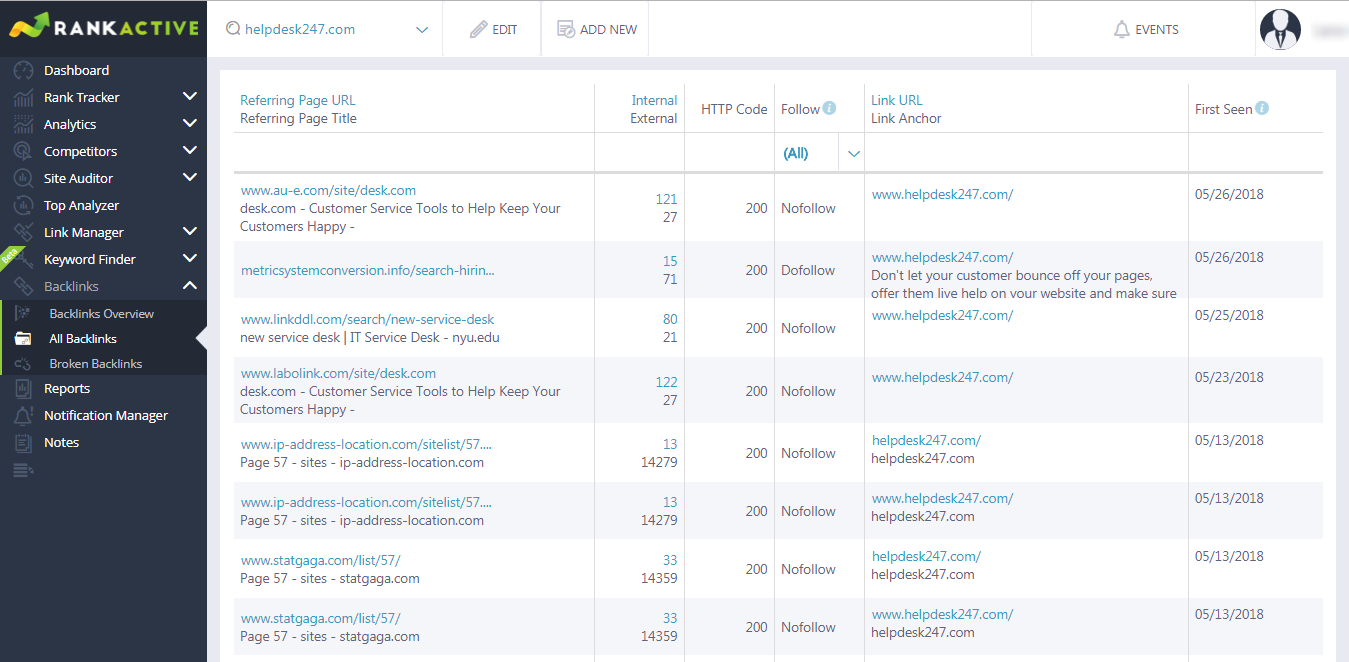Viewport: 1349px width, 662px height.
Task: Click the EVENTS bell icon
Action: [1122, 30]
